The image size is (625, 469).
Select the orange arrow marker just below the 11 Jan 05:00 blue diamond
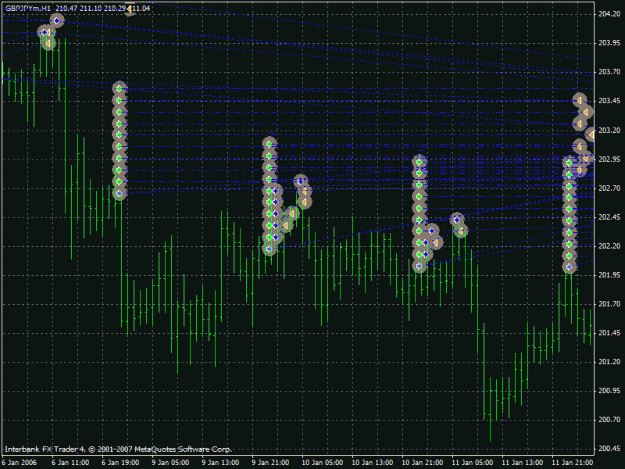[461, 231]
